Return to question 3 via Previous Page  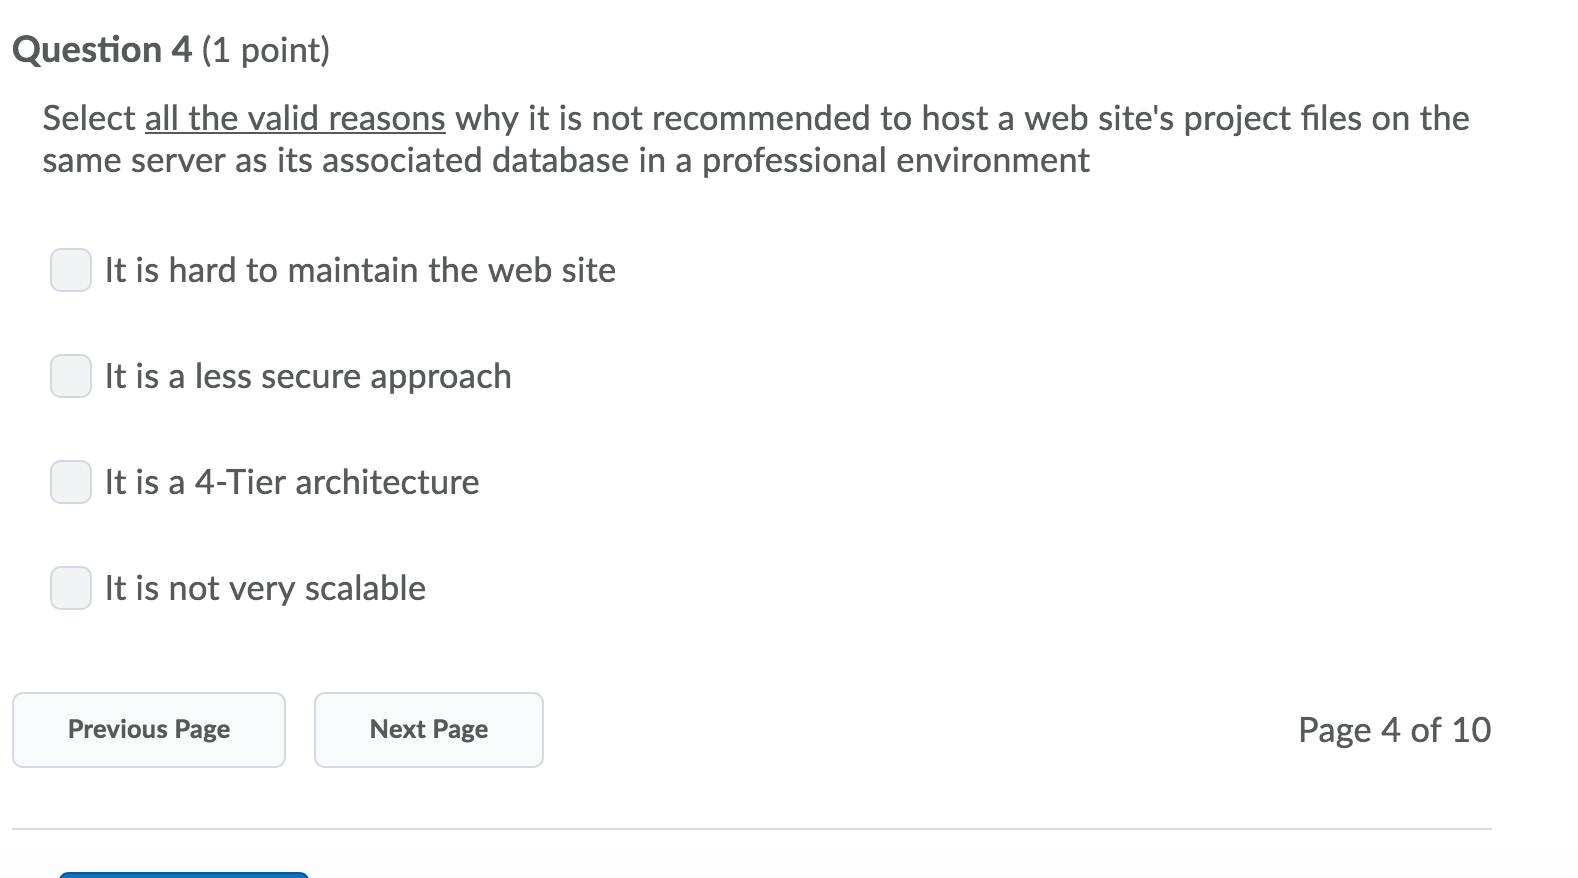pyautogui.click(x=148, y=730)
